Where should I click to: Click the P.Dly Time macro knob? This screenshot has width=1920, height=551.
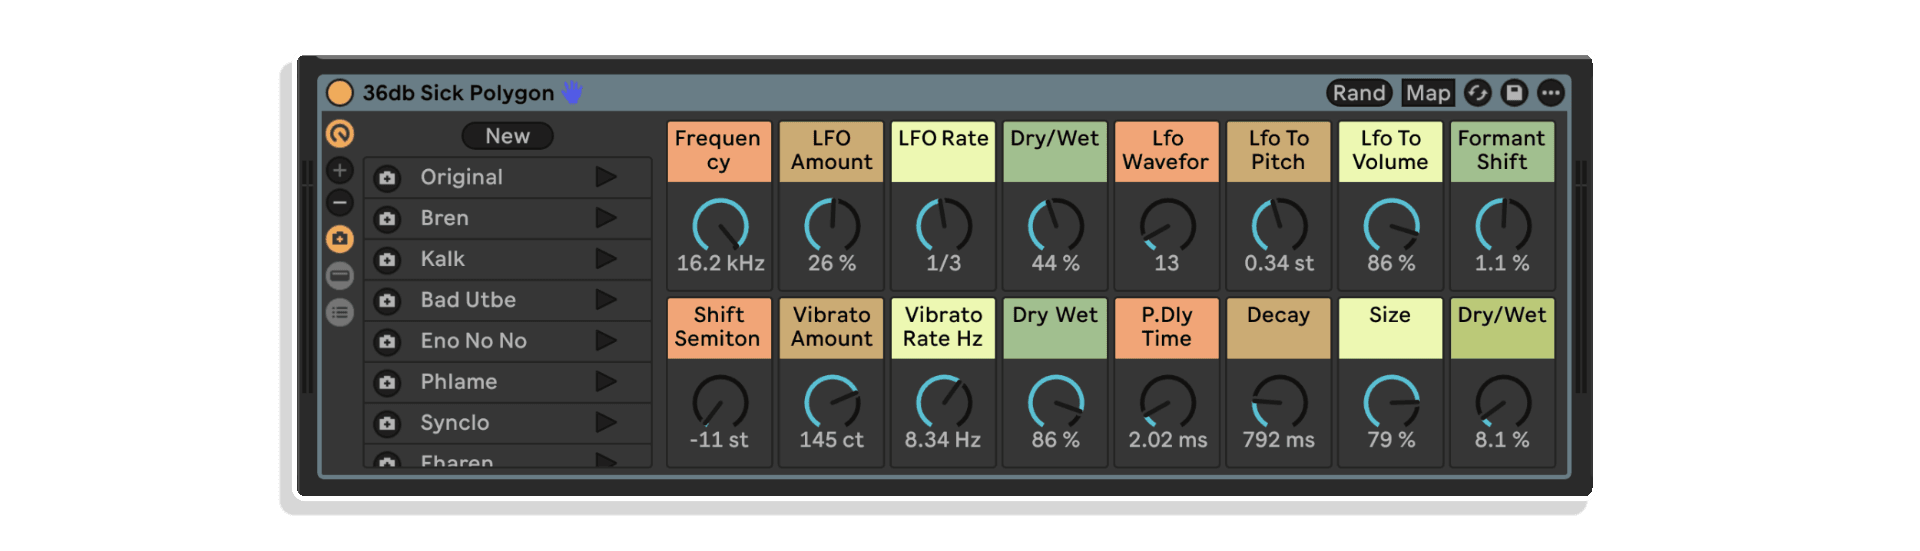pyautogui.click(x=1167, y=402)
